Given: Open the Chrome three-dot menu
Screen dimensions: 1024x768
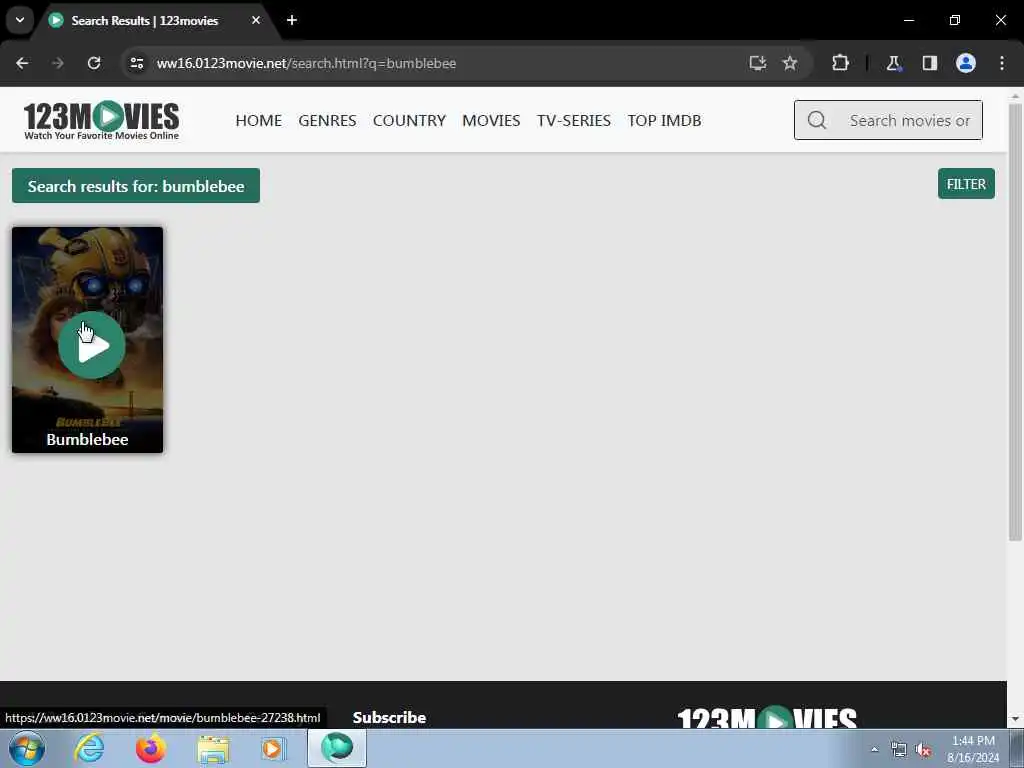Looking at the screenshot, I should (1002, 63).
